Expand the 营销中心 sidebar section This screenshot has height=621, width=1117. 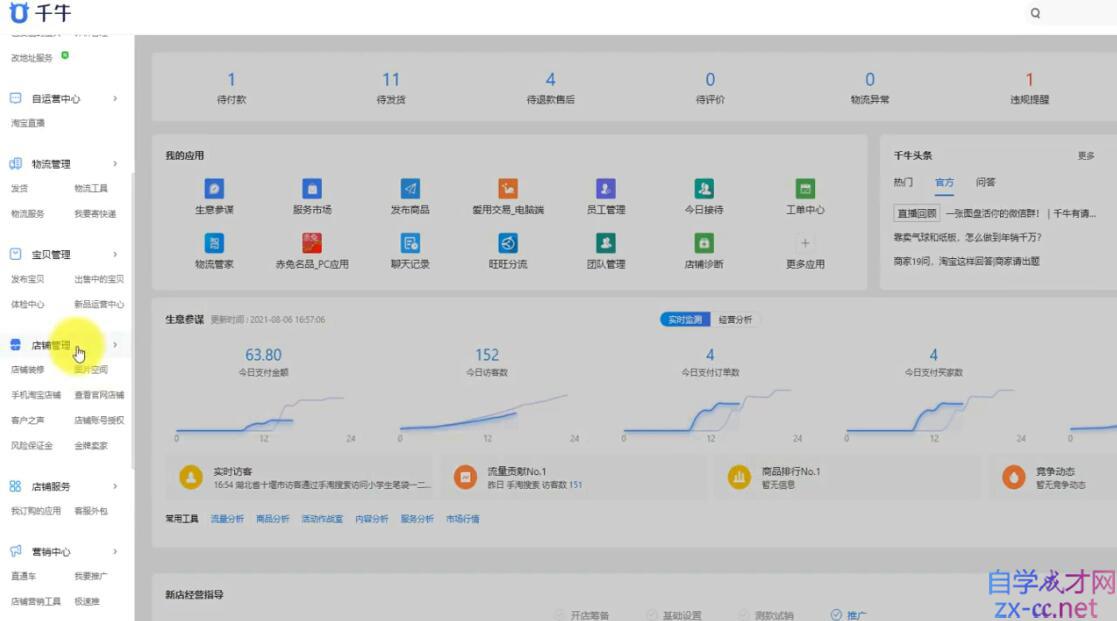click(115, 552)
